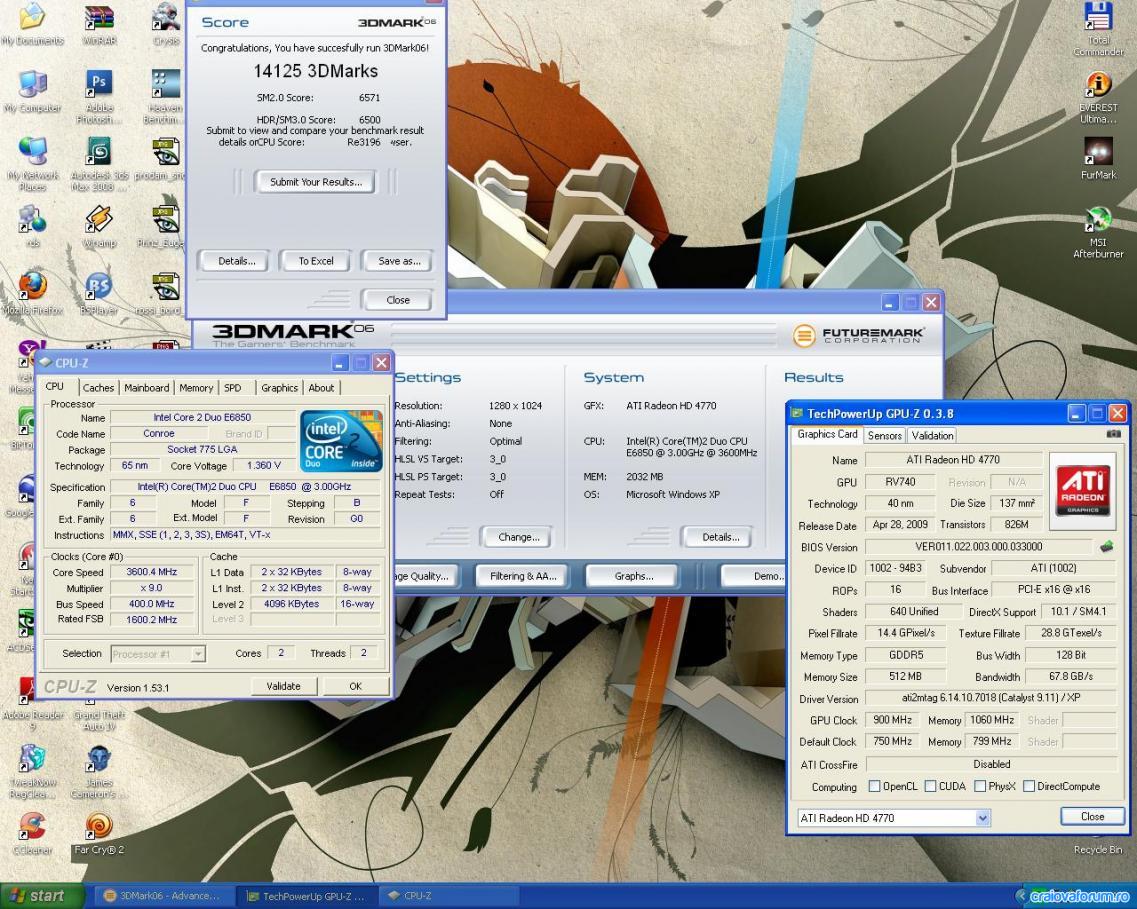Select the CPU-Z taskbar button
Viewport: 1137px width, 909px height.
point(450,896)
